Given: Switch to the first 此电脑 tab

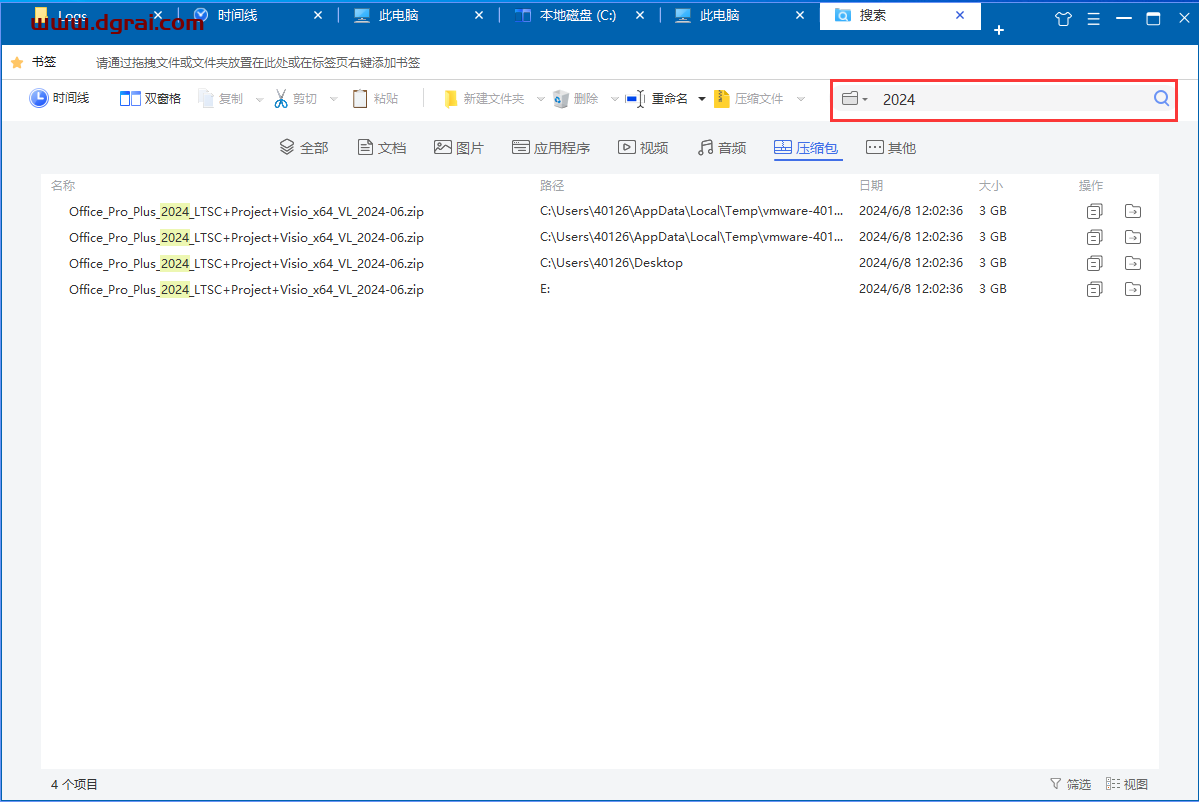Looking at the screenshot, I should point(398,15).
